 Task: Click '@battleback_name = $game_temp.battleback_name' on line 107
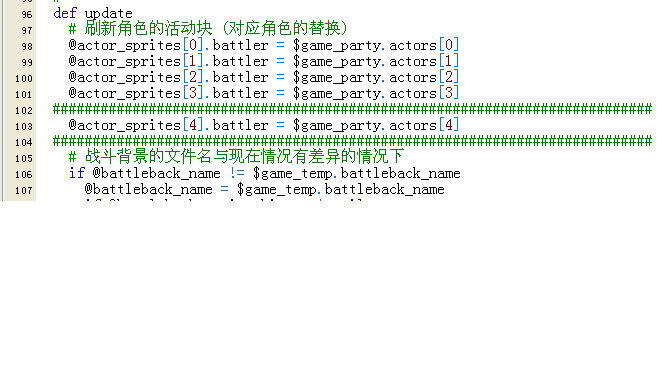(x=264, y=189)
